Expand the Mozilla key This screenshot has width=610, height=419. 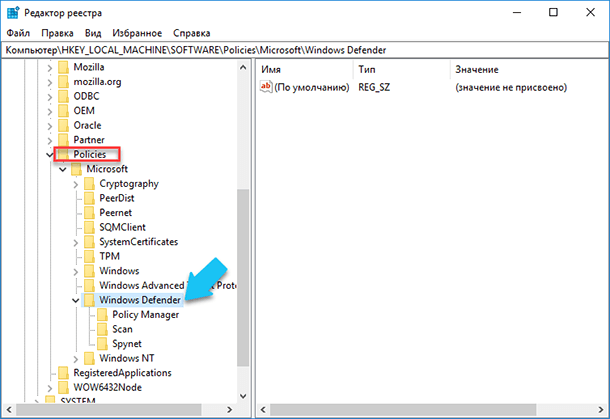tap(49, 68)
